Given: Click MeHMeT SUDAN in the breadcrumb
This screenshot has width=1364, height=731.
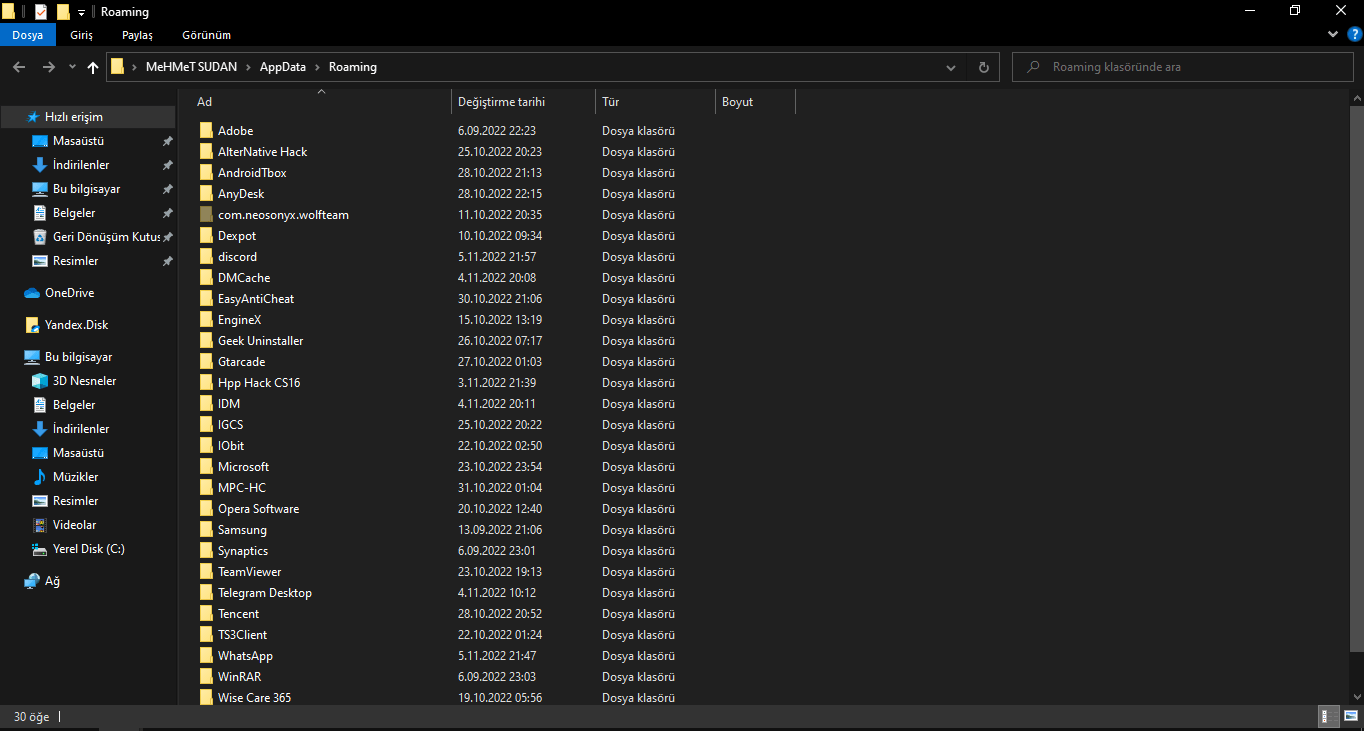Looking at the screenshot, I should click(191, 67).
